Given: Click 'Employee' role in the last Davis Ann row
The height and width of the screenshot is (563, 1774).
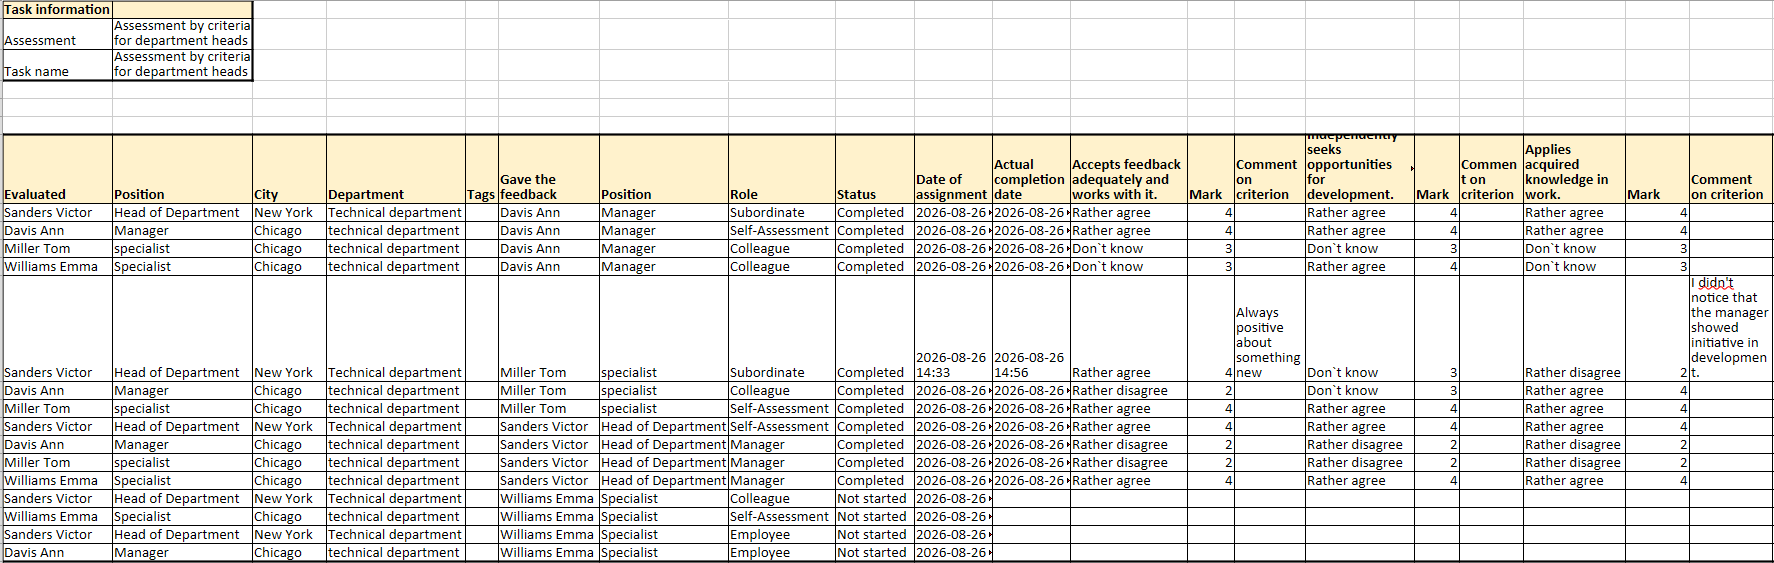Looking at the screenshot, I should point(782,553).
